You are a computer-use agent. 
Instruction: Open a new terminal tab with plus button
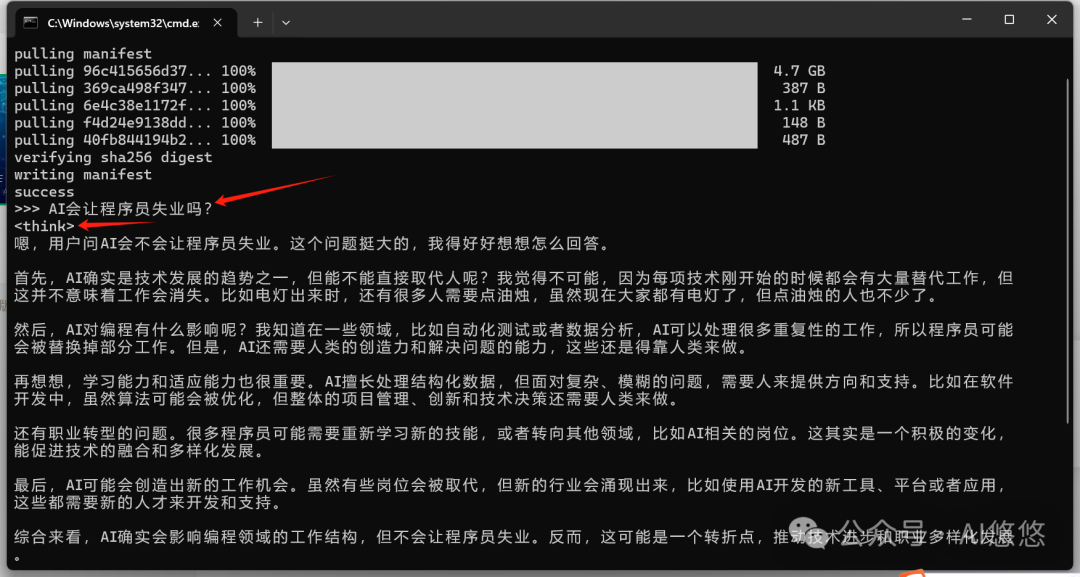258,22
